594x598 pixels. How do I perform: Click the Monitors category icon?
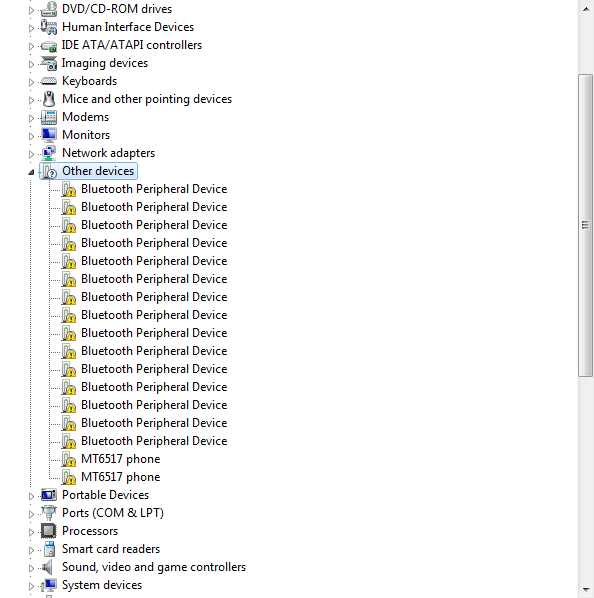[49, 135]
